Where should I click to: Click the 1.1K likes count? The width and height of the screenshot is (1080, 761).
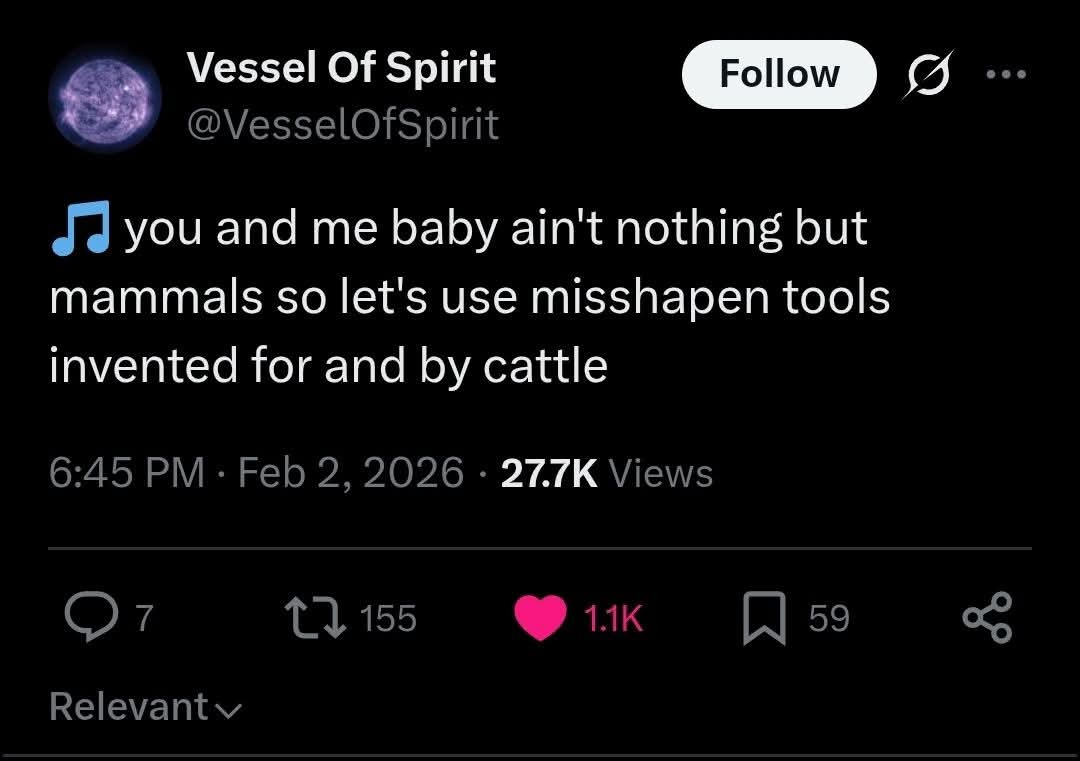611,619
